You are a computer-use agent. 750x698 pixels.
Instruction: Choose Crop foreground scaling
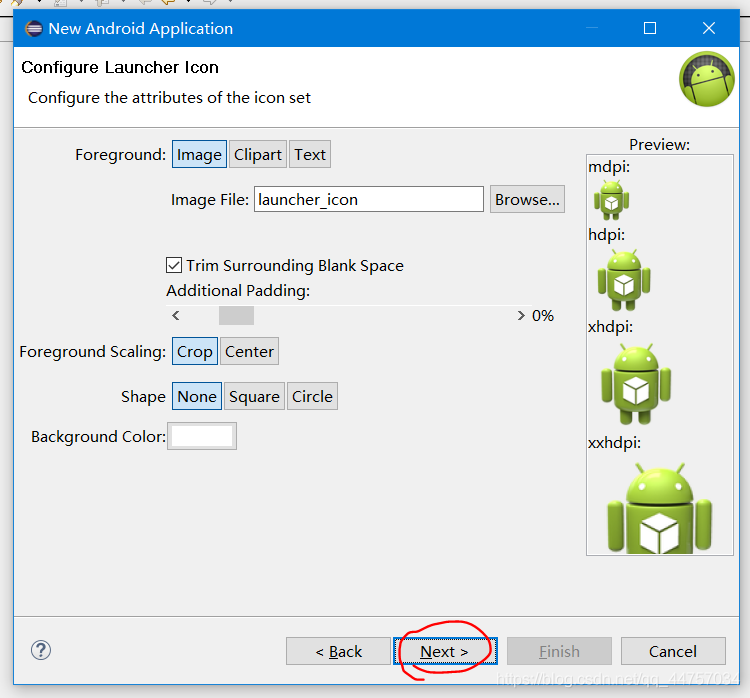click(195, 351)
